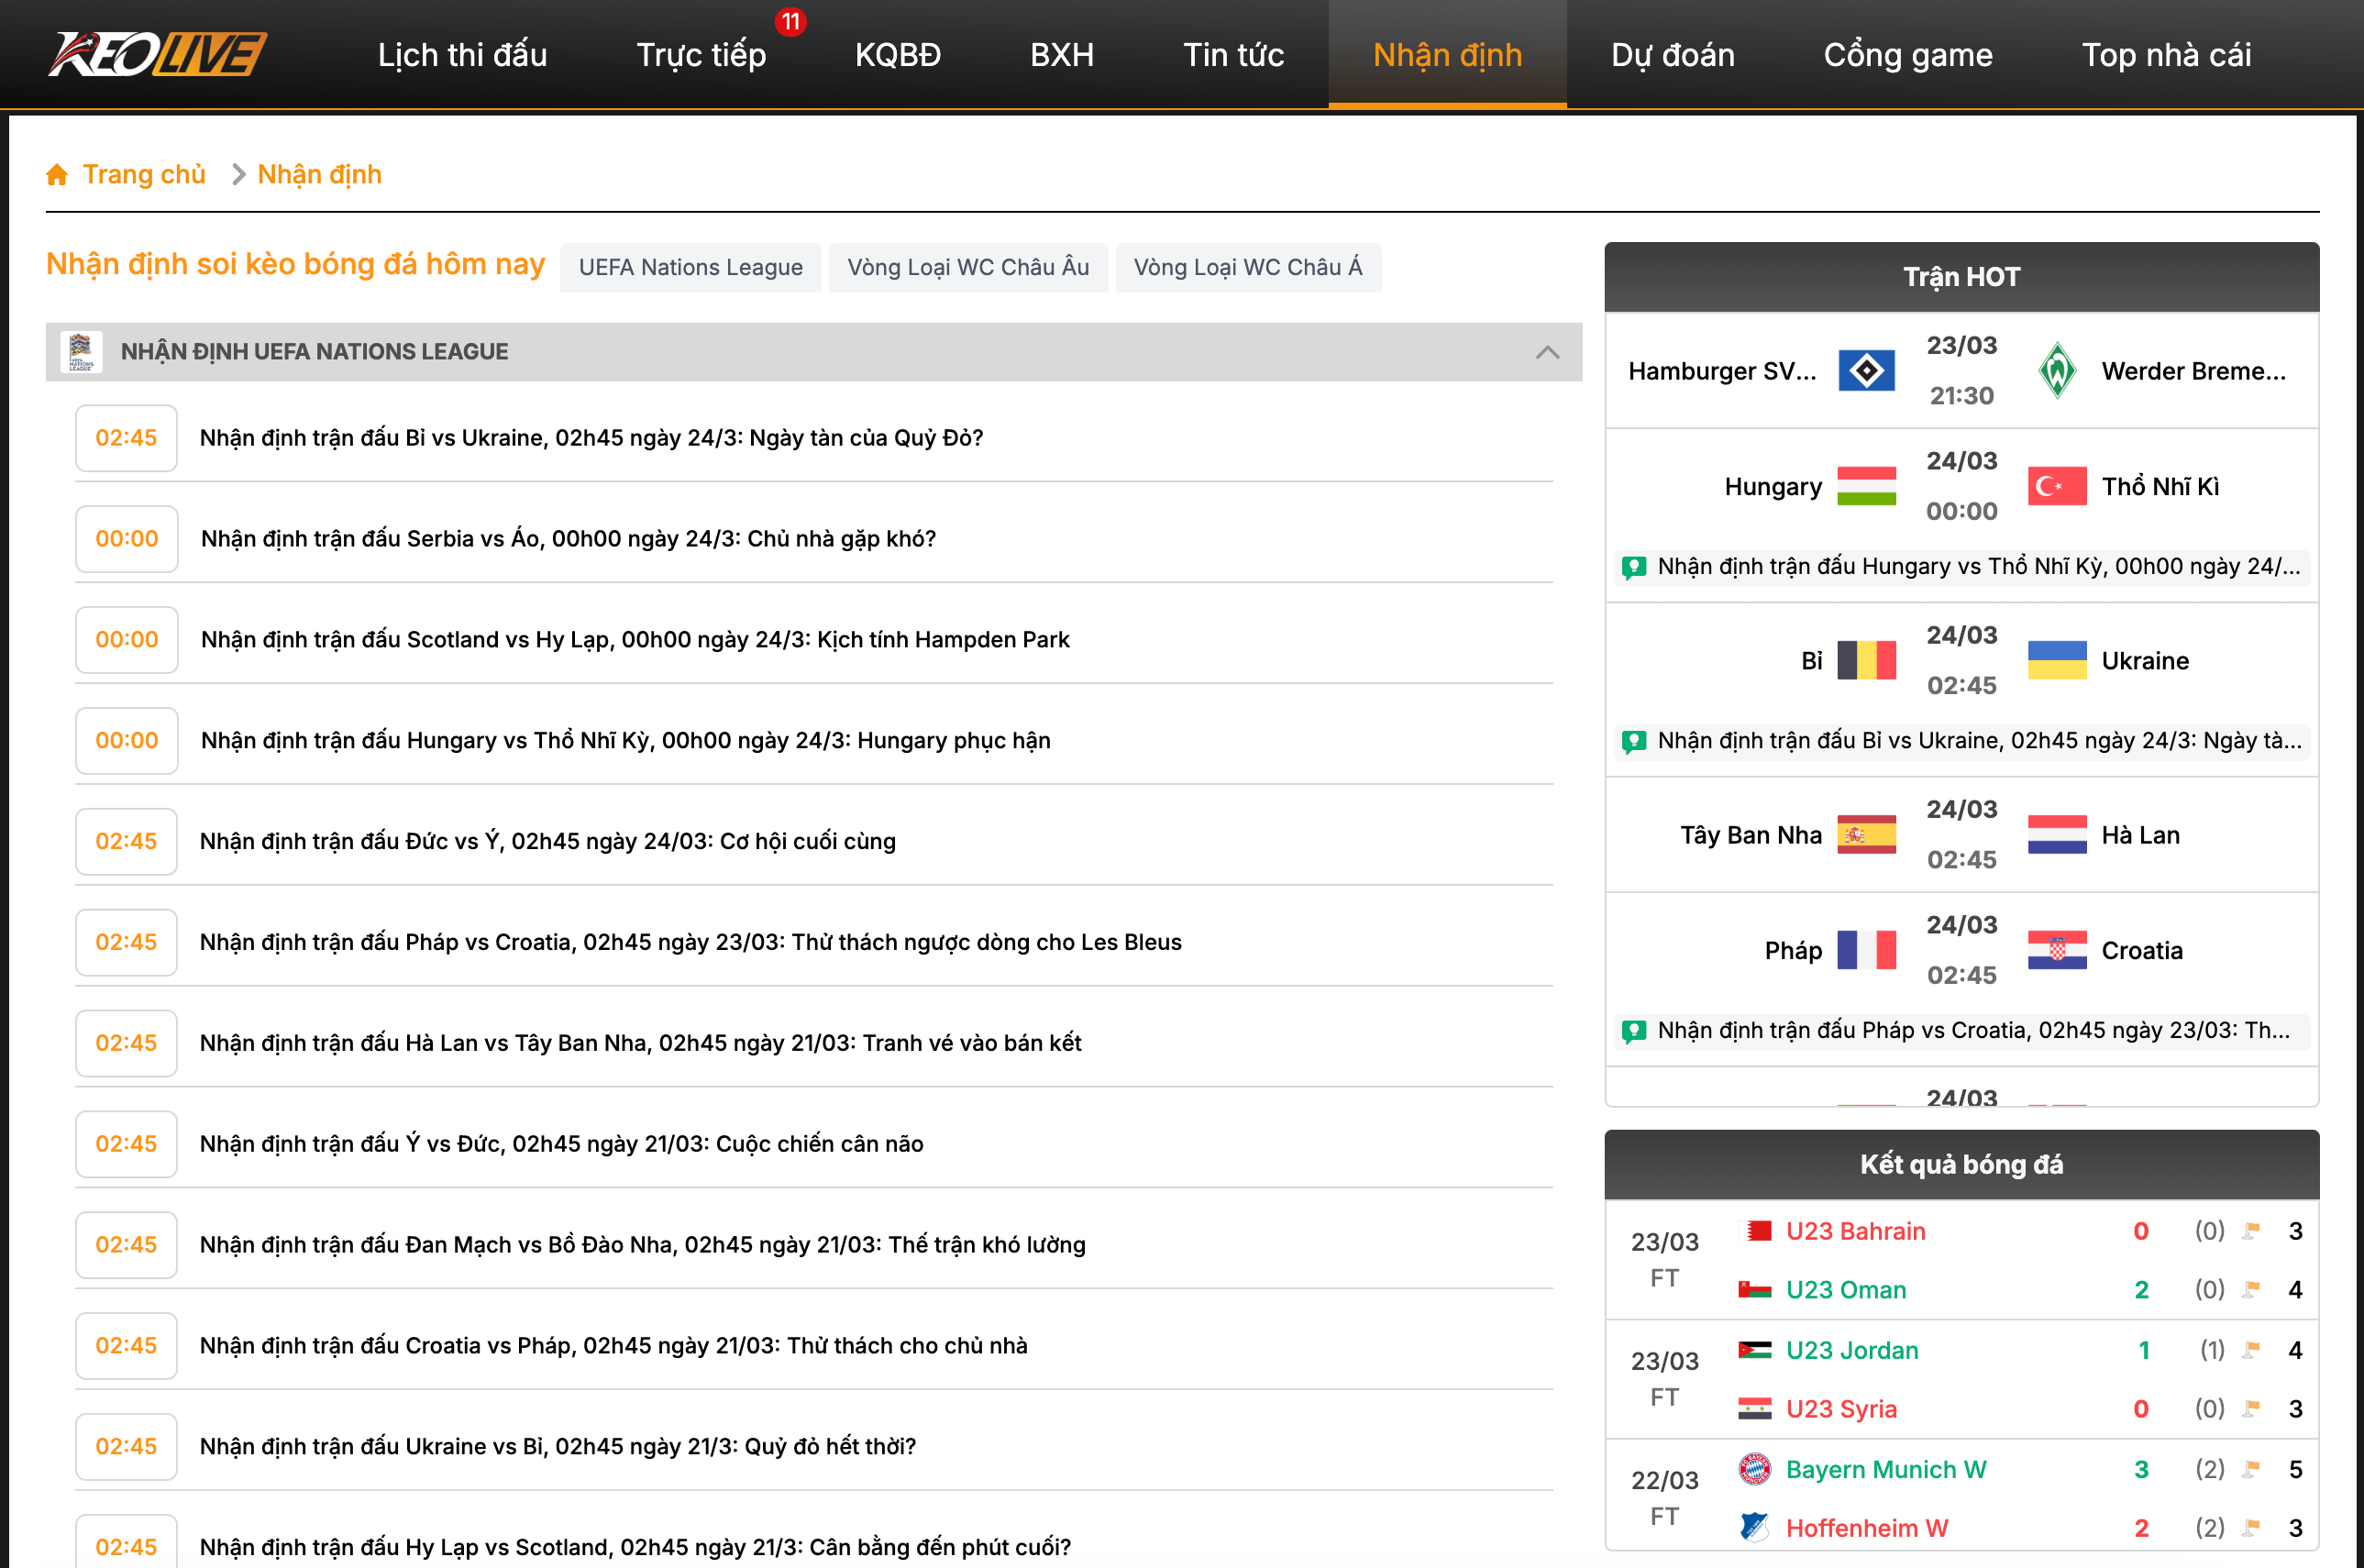Screen dimensions: 2364x1568
Task: Filter by Vòng Loại WC Châu Âu
Action: click(967, 267)
